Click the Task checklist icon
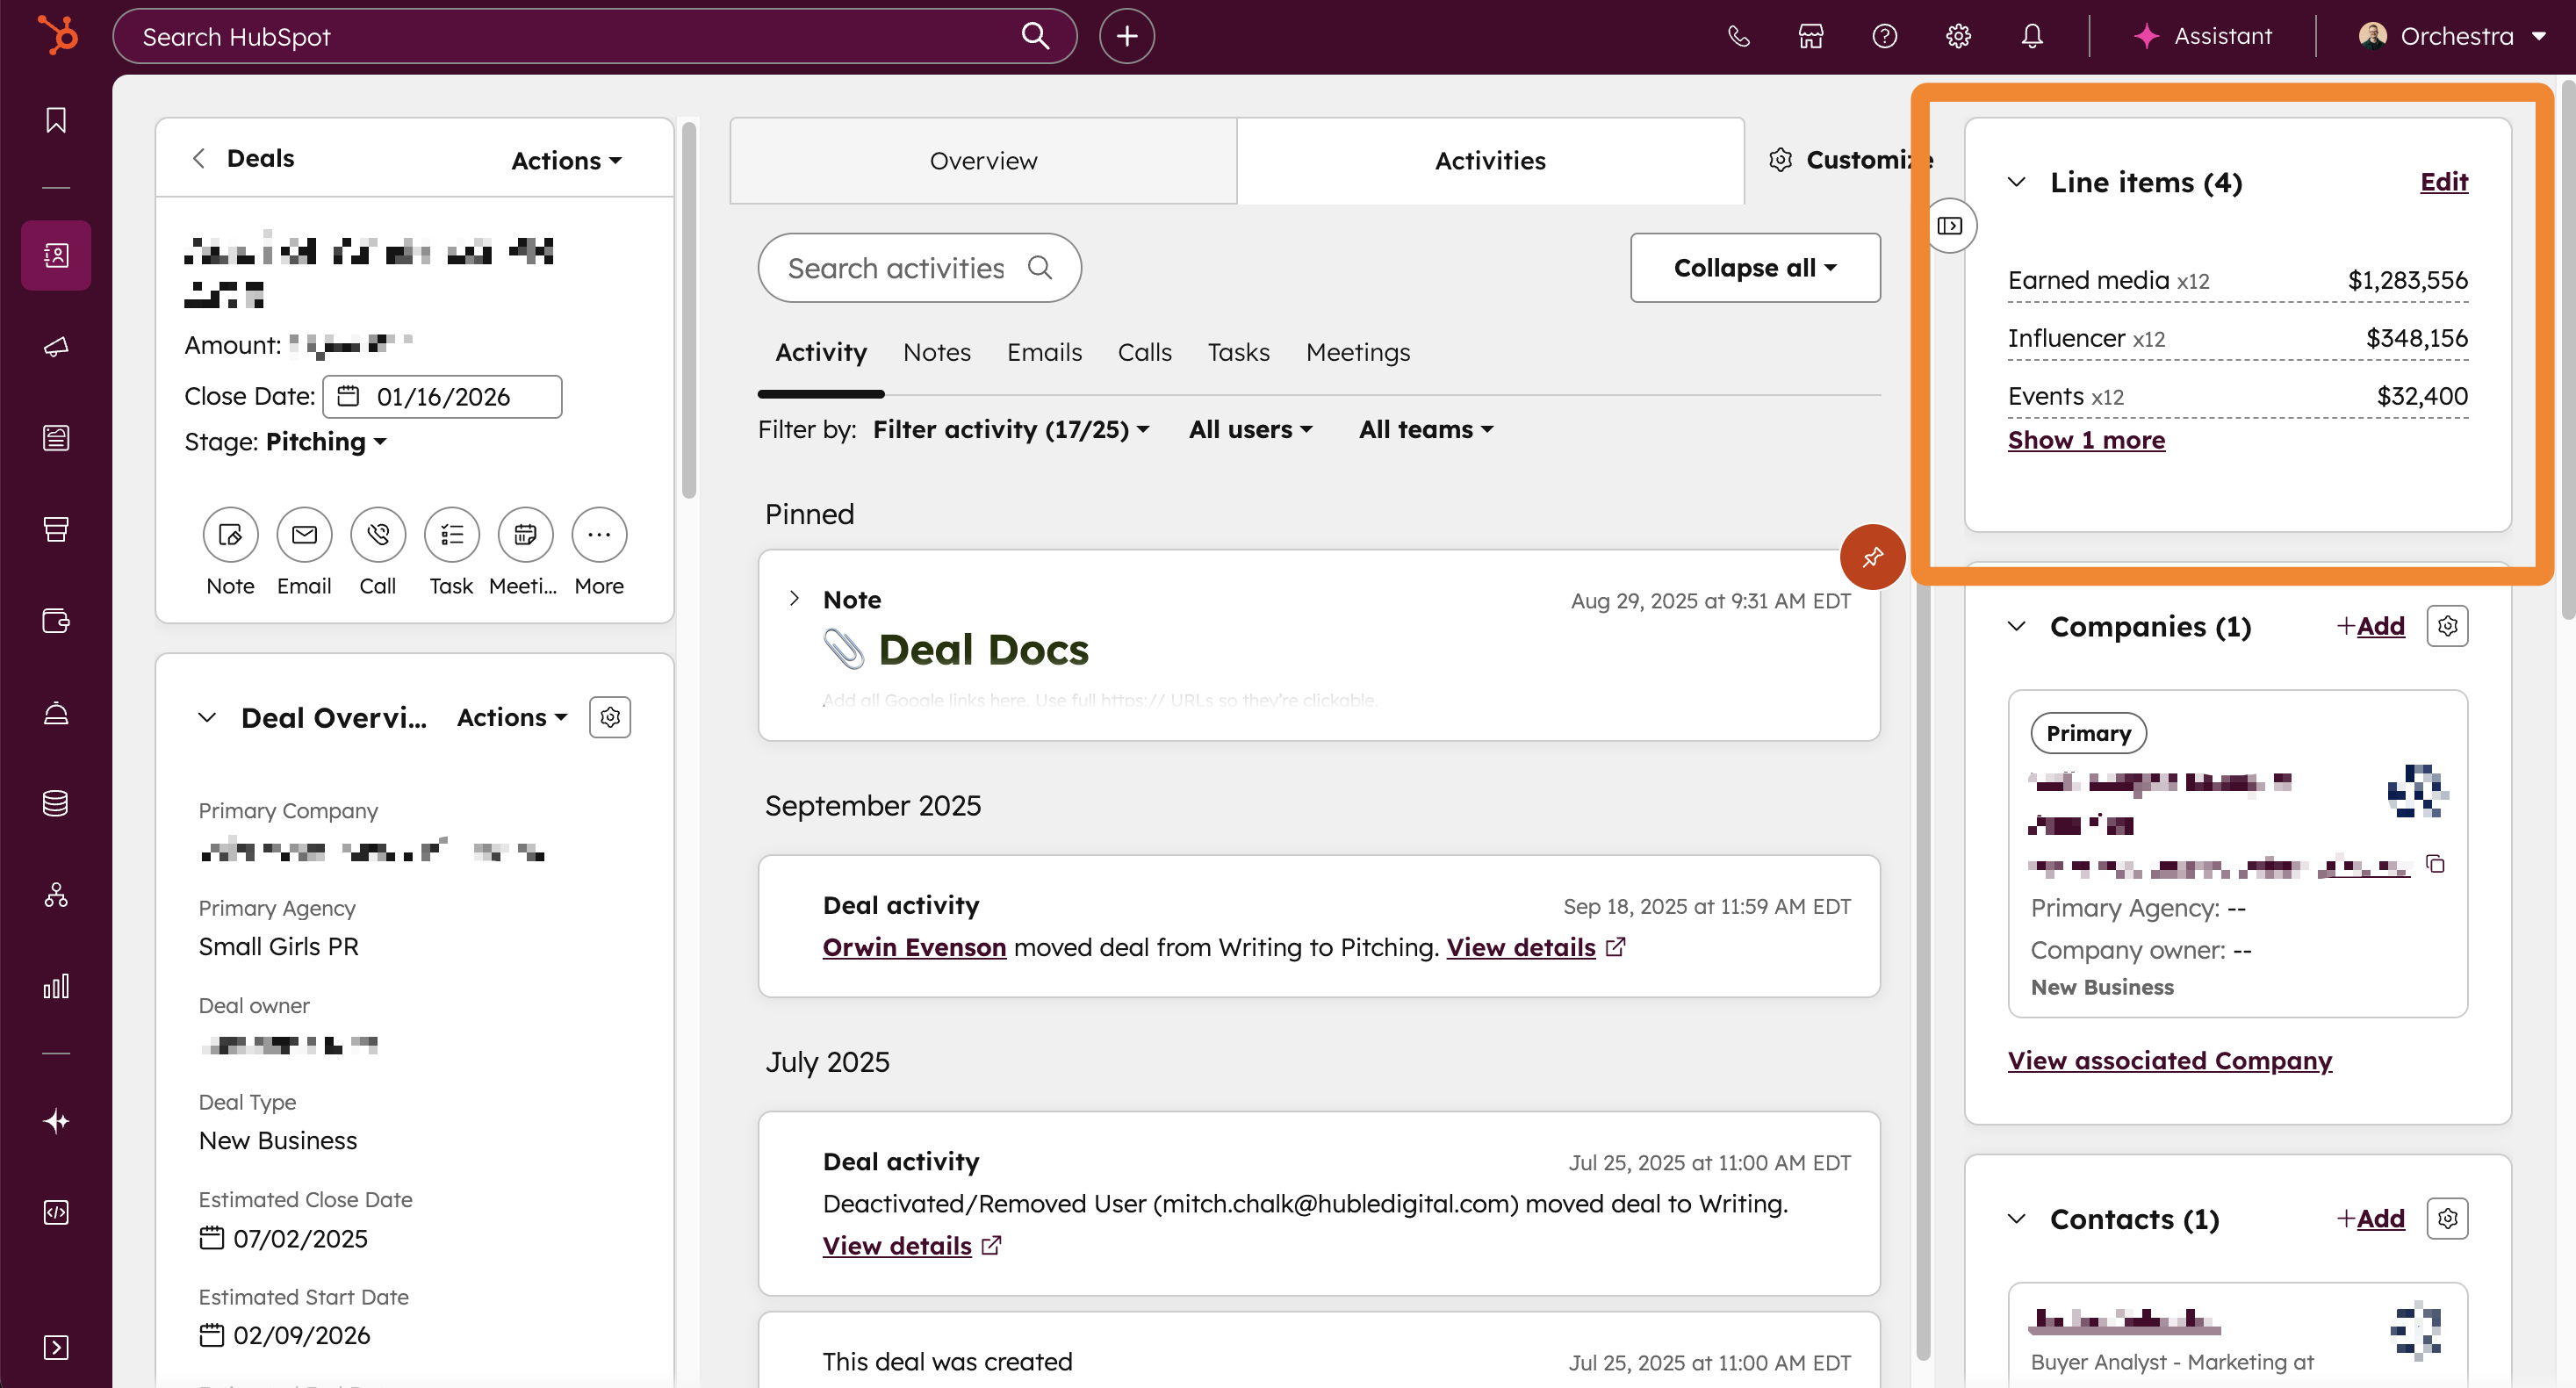 click(451, 535)
